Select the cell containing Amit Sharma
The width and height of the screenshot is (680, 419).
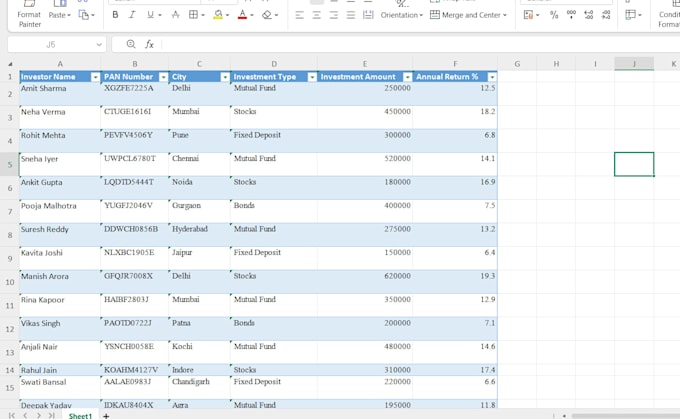point(60,94)
